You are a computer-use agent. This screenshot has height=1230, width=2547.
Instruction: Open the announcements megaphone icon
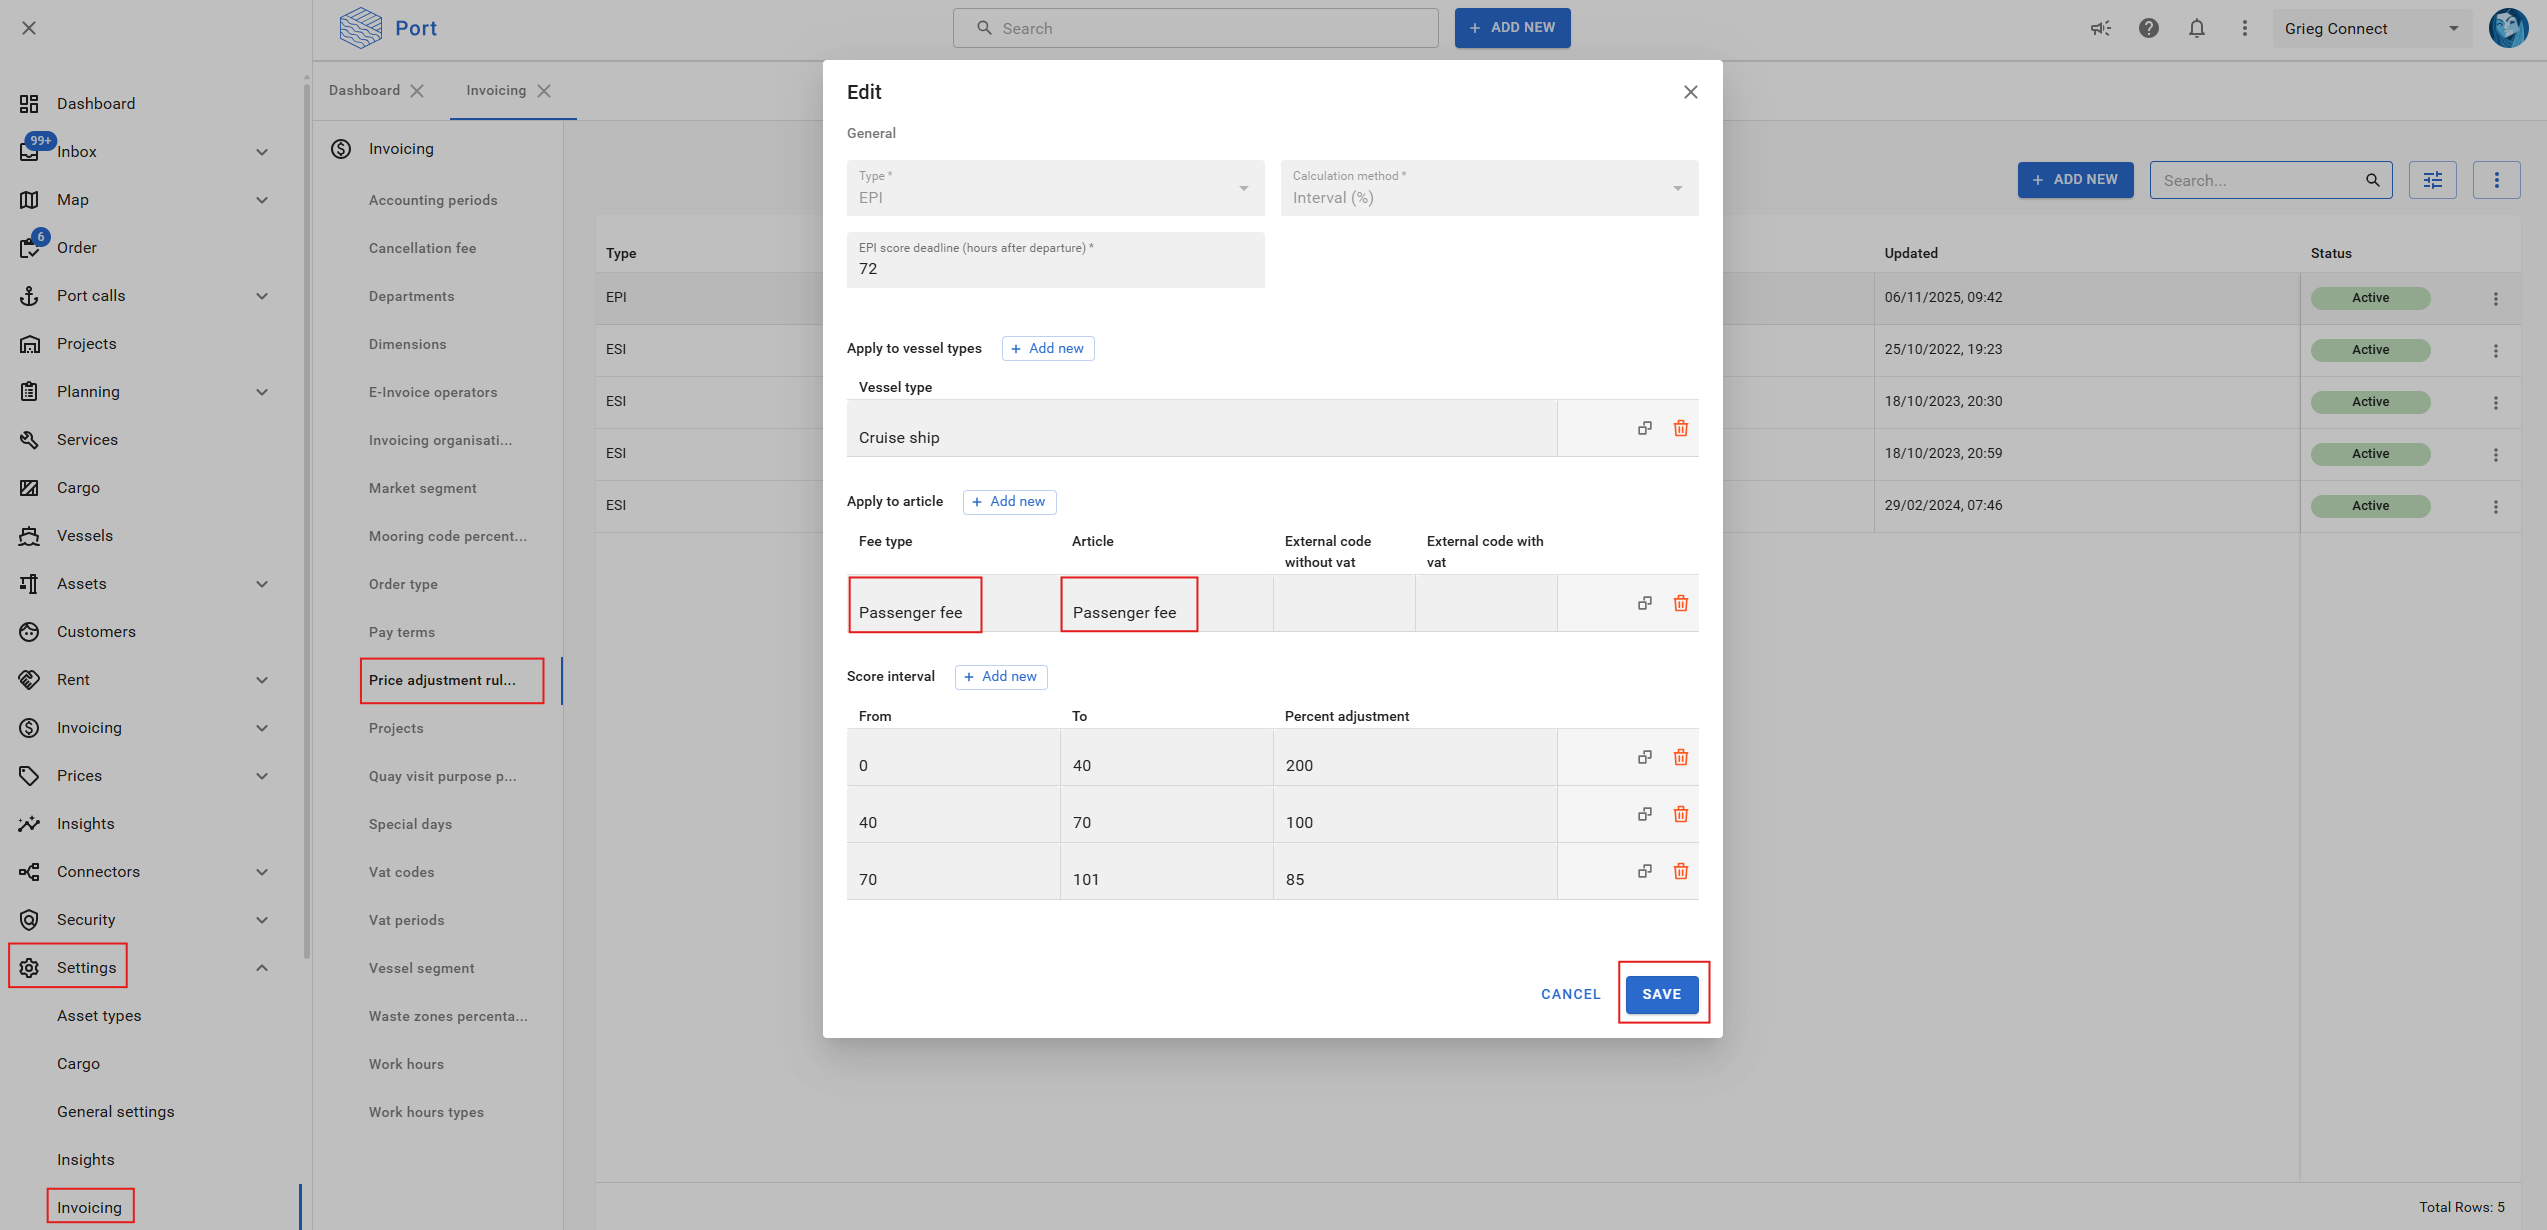click(x=2100, y=28)
